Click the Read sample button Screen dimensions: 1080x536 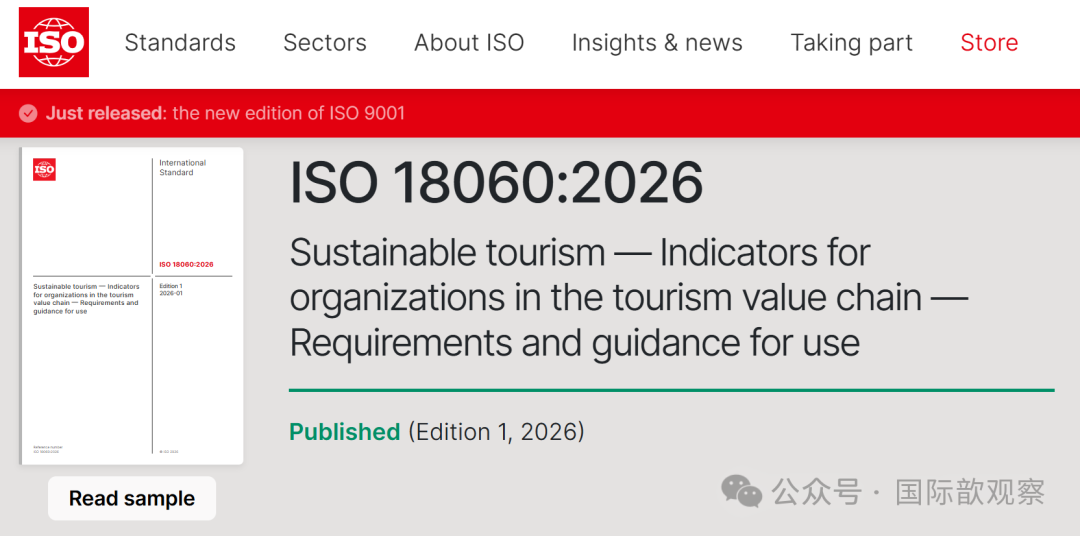pos(132,498)
